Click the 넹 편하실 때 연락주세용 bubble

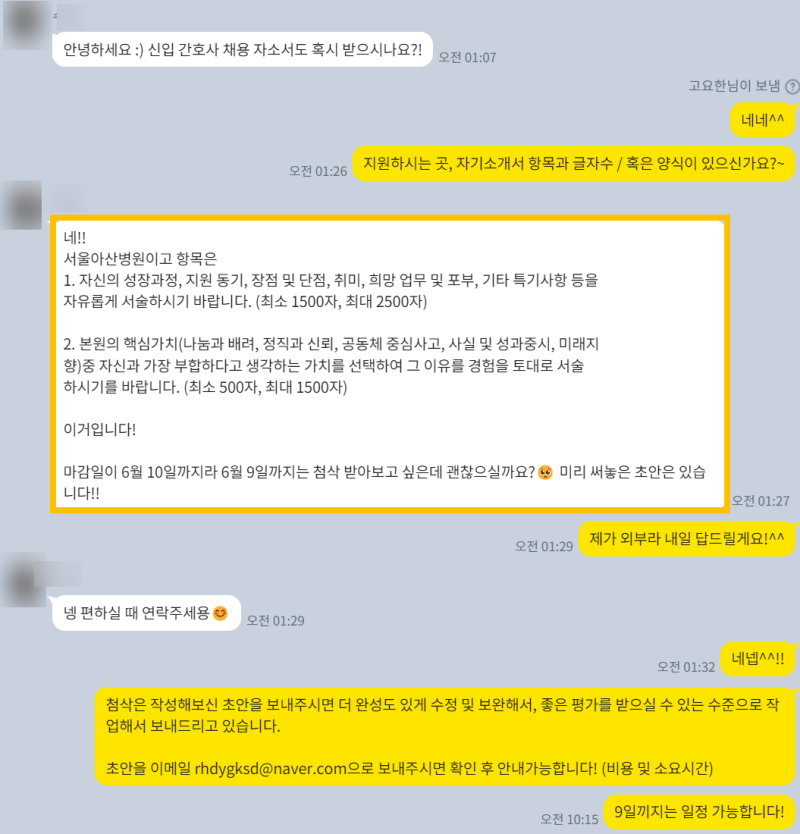(146, 613)
